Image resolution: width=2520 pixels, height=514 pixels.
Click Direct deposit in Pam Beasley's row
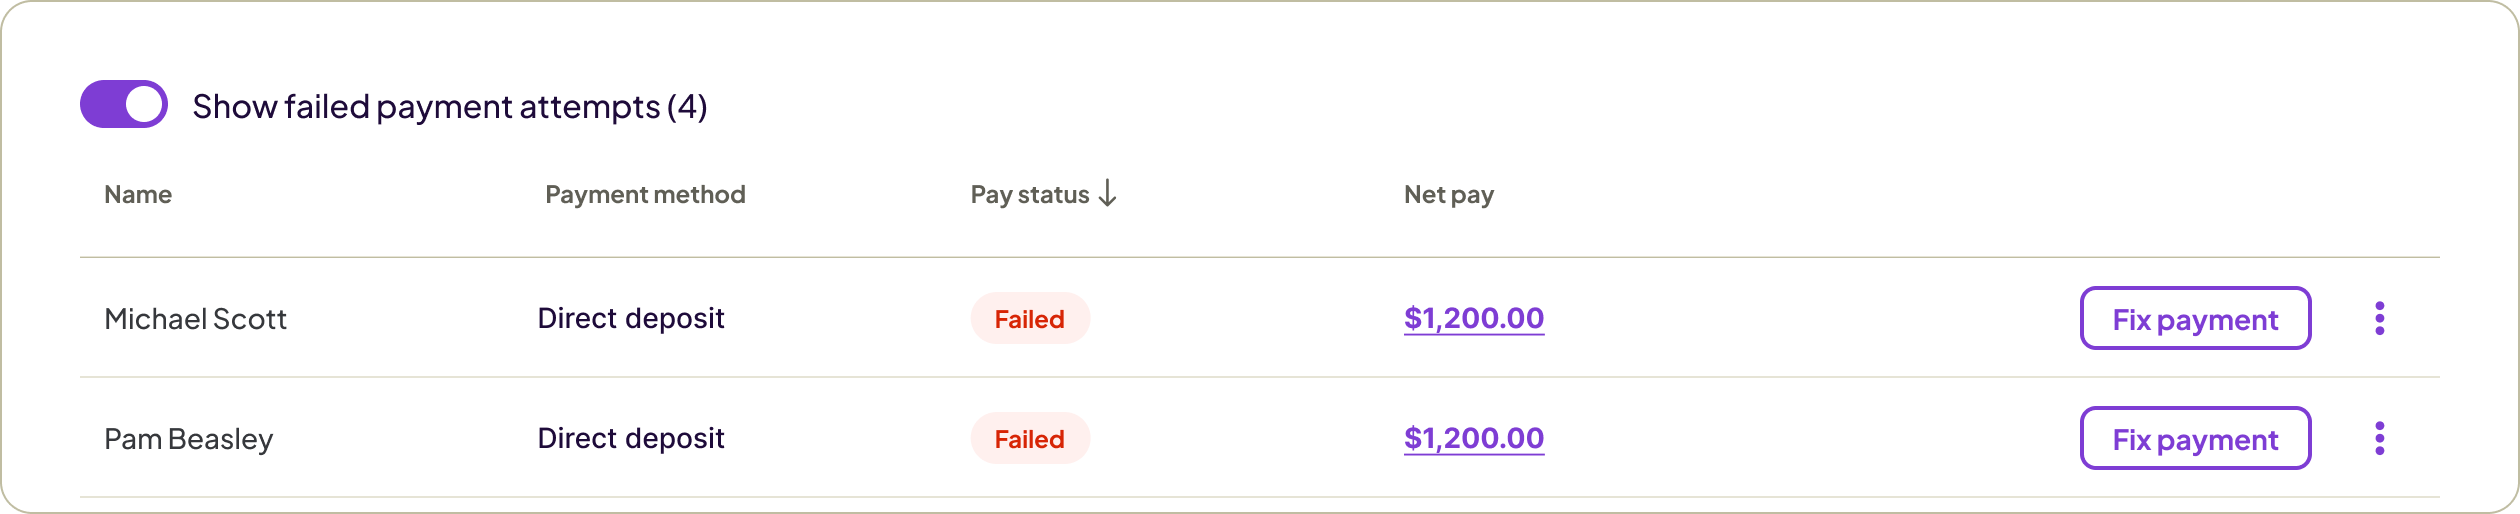[x=630, y=439]
